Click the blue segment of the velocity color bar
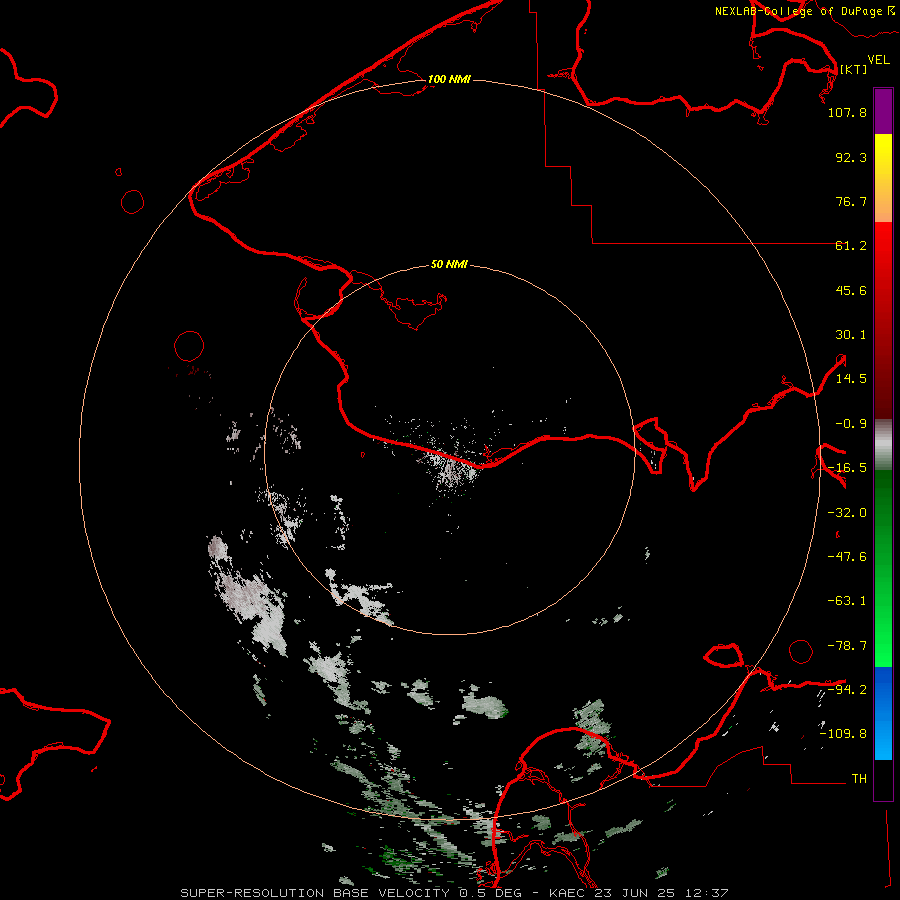The width and height of the screenshot is (900, 900). tap(883, 713)
